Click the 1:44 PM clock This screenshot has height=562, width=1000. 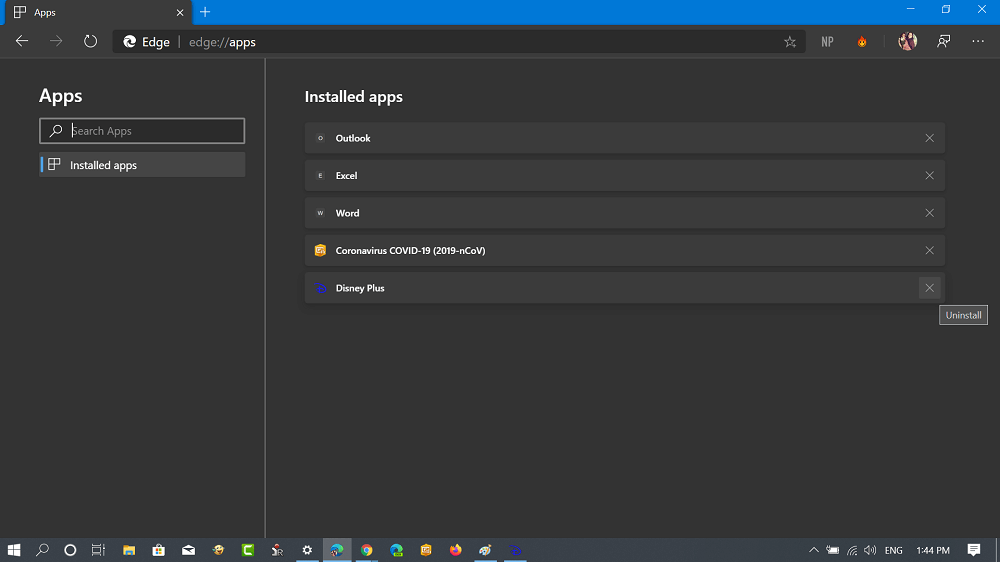click(x=932, y=550)
